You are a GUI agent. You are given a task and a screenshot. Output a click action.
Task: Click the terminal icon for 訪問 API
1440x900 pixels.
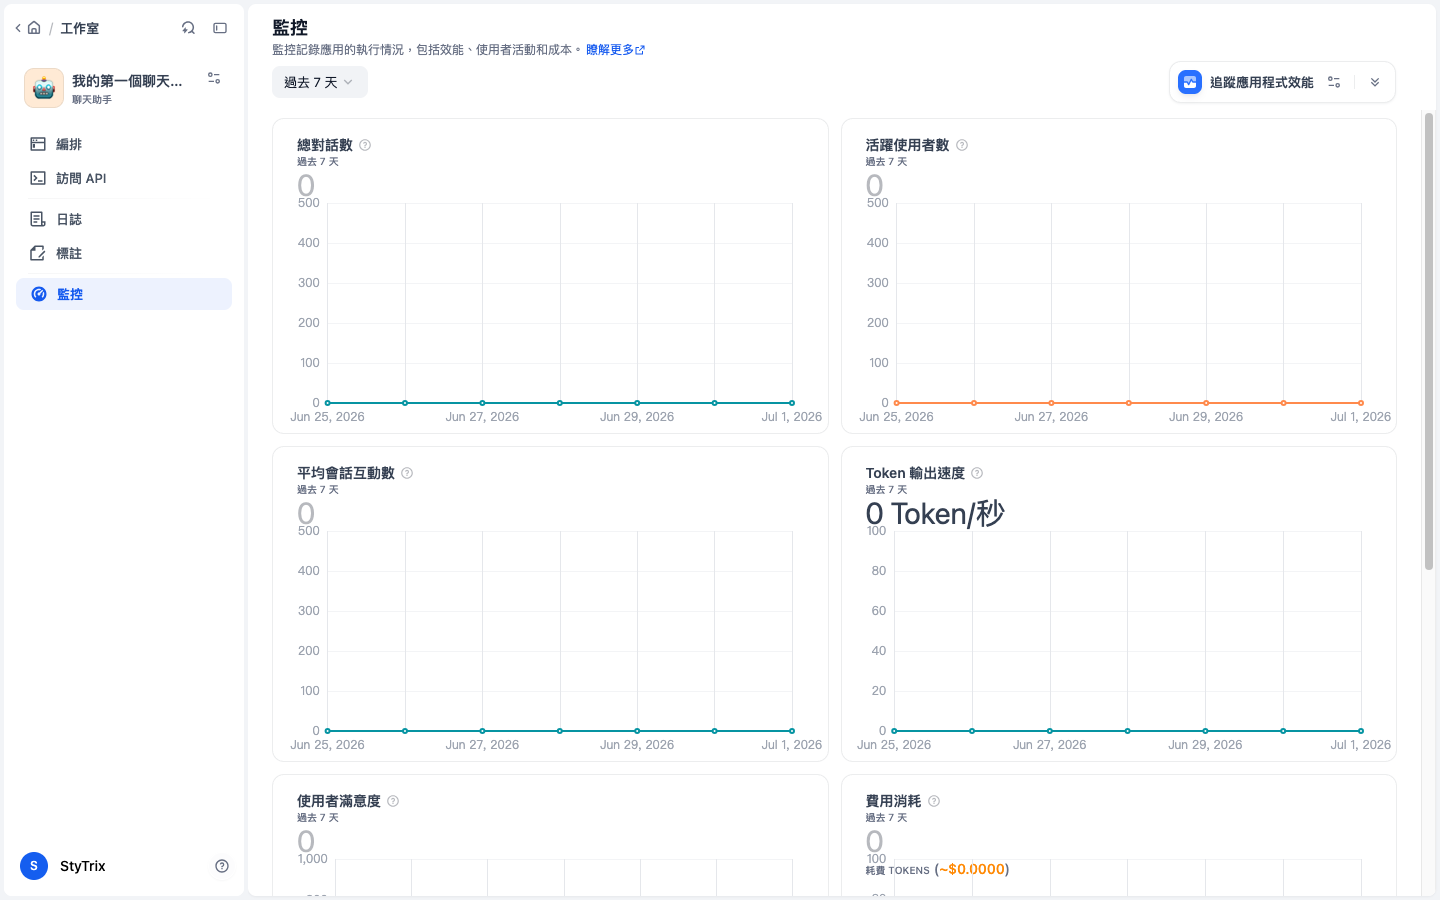tap(38, 178)
